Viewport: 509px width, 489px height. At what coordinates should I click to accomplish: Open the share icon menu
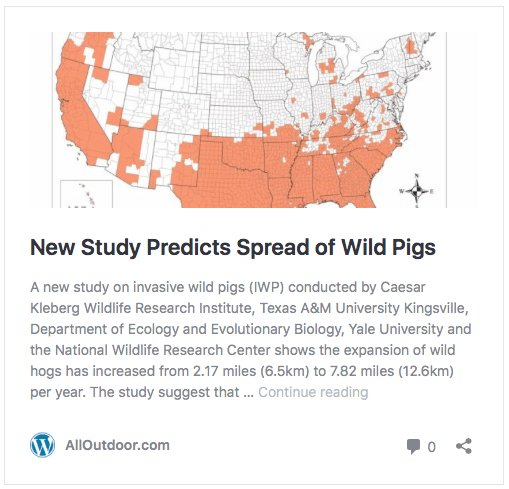point(464,446)
